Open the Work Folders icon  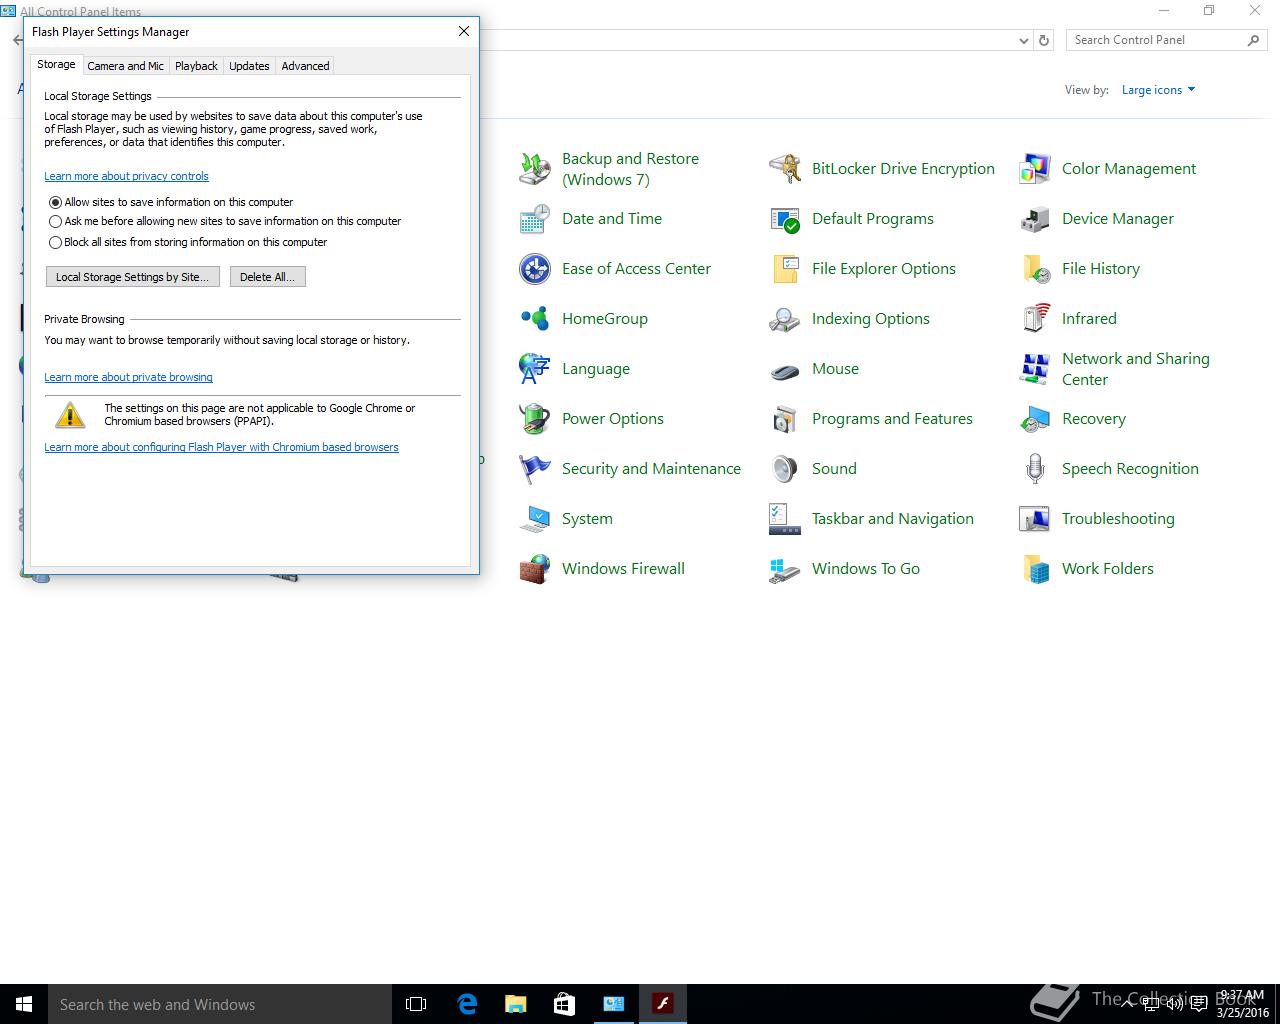(x=1035, y=569)
